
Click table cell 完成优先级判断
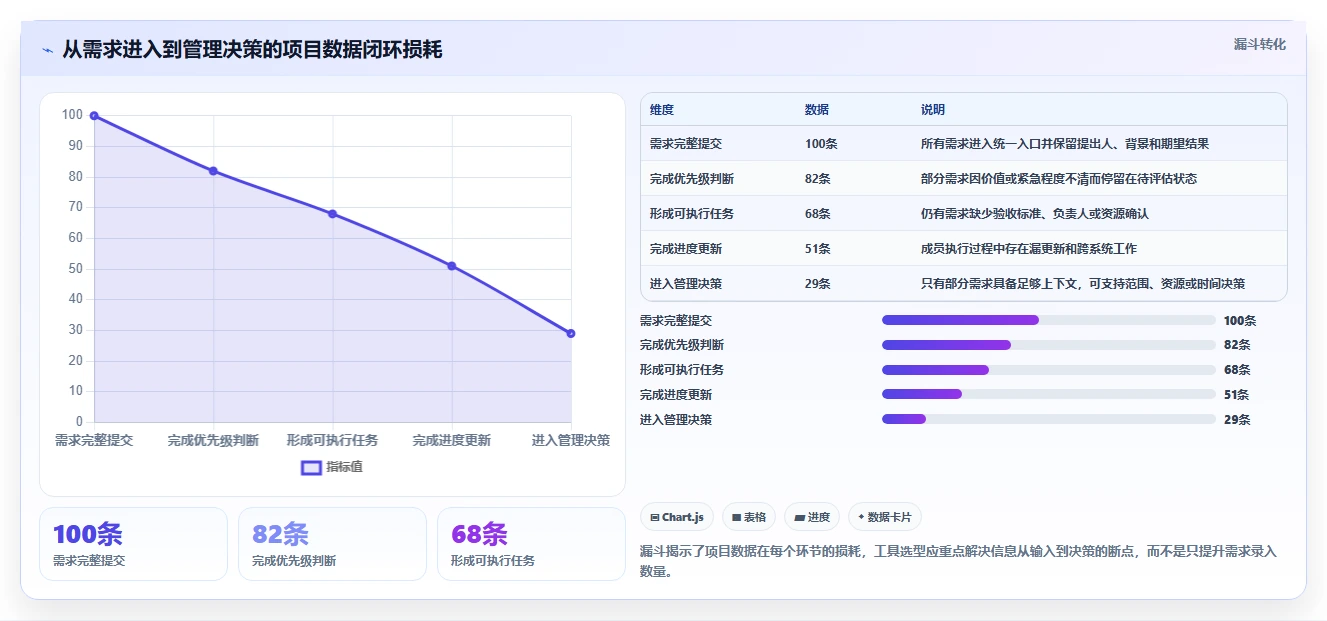pos(692,179)
